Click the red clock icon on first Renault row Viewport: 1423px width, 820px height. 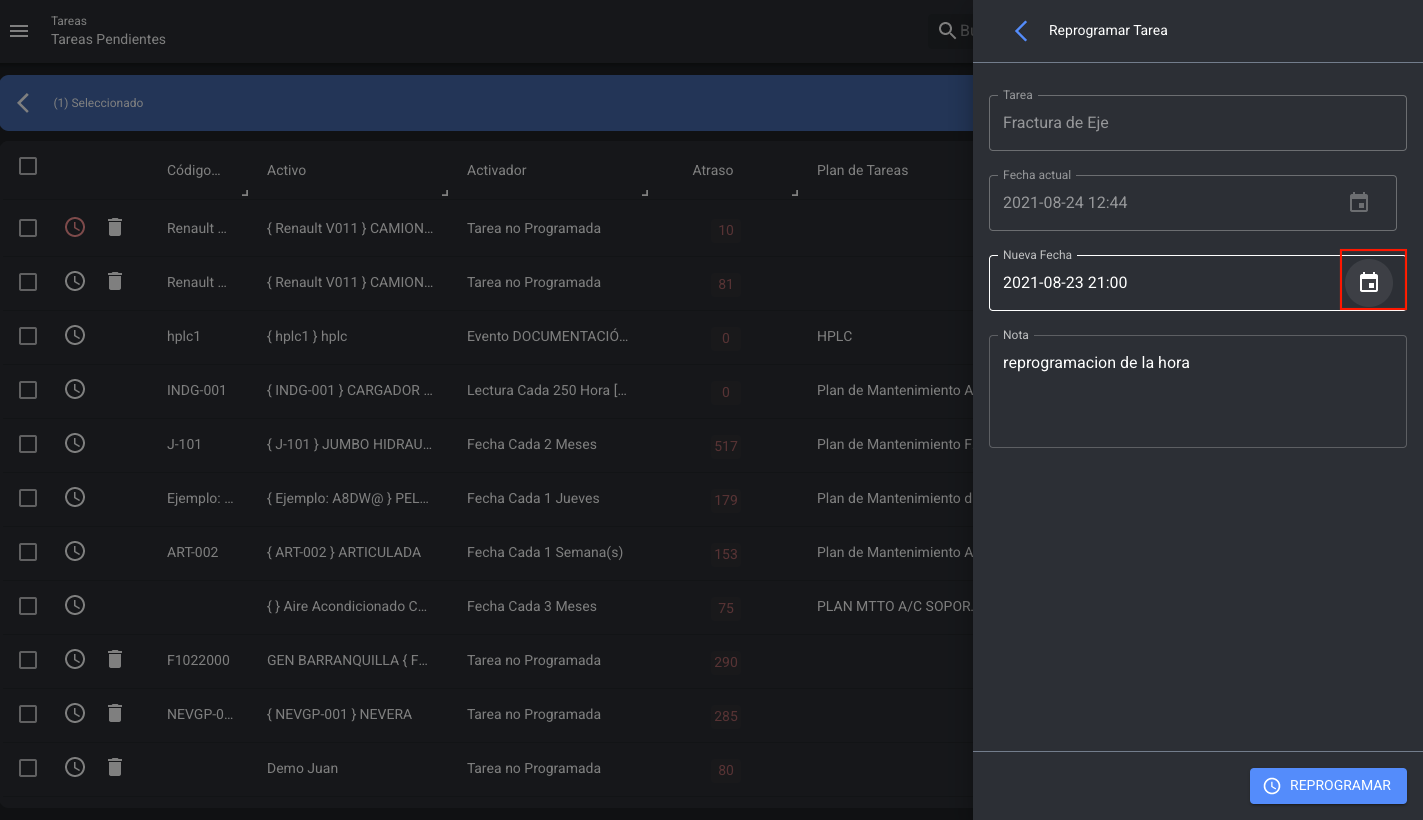pyautogui.click(x=75, y=228)
